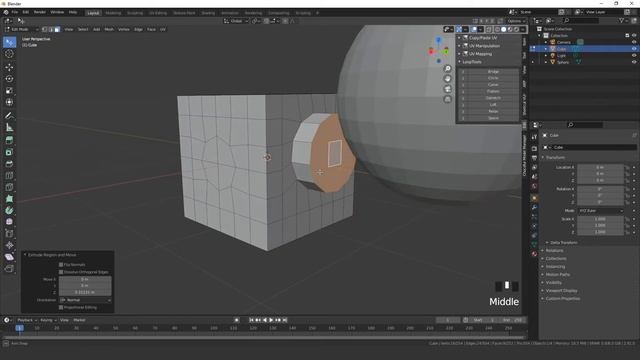Viewport: 640px width, 360px height.
Task: Click the Move Z value field
Action: point(85,292)
